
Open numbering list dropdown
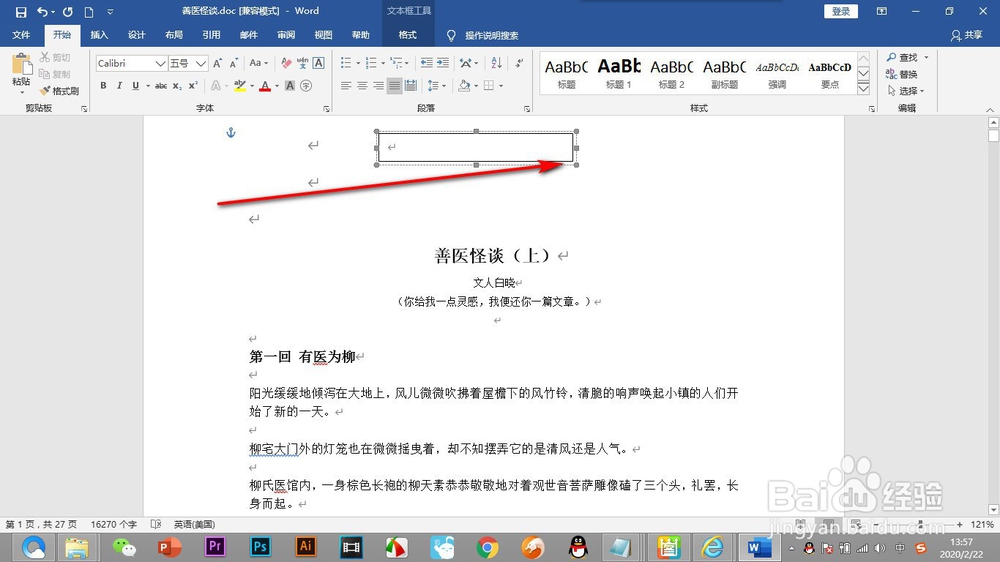point(383,63)
